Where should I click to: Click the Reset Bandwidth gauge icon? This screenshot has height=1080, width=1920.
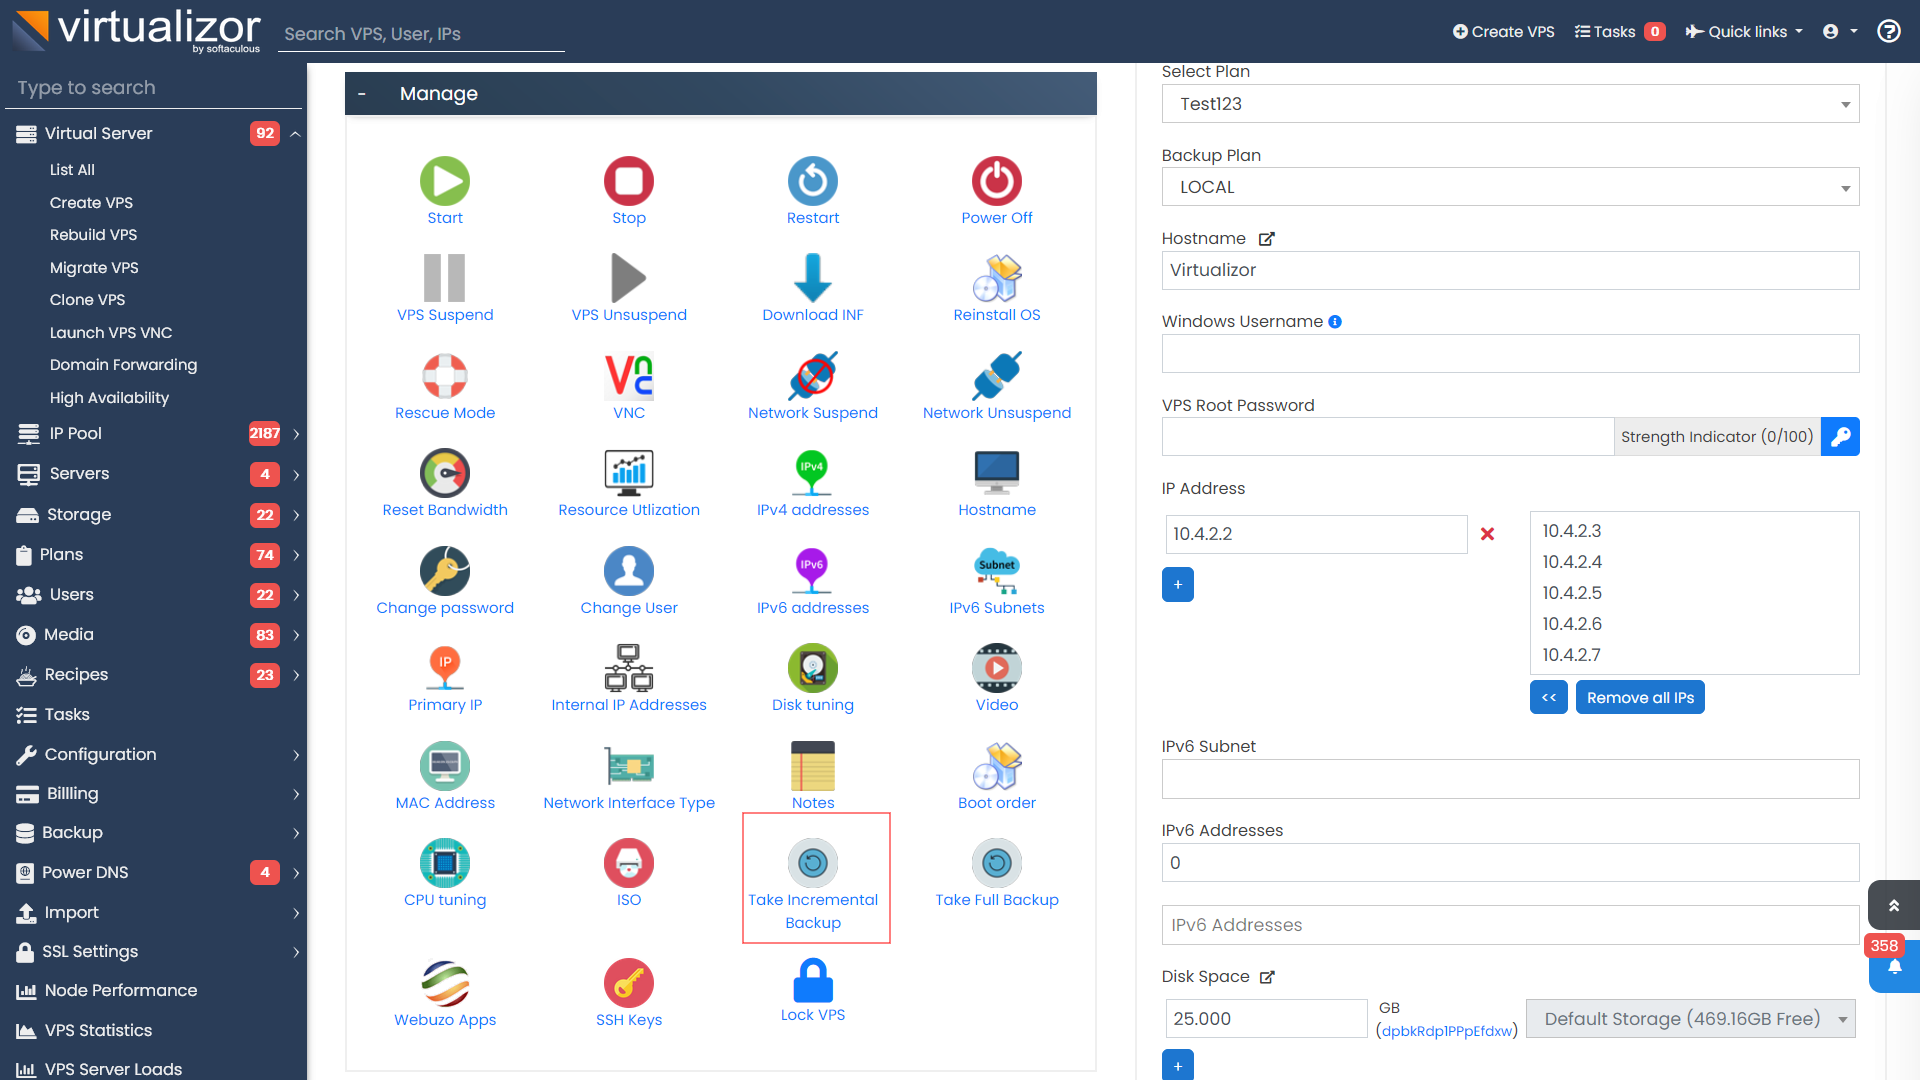pyautogui.click(x=445, y=473)
